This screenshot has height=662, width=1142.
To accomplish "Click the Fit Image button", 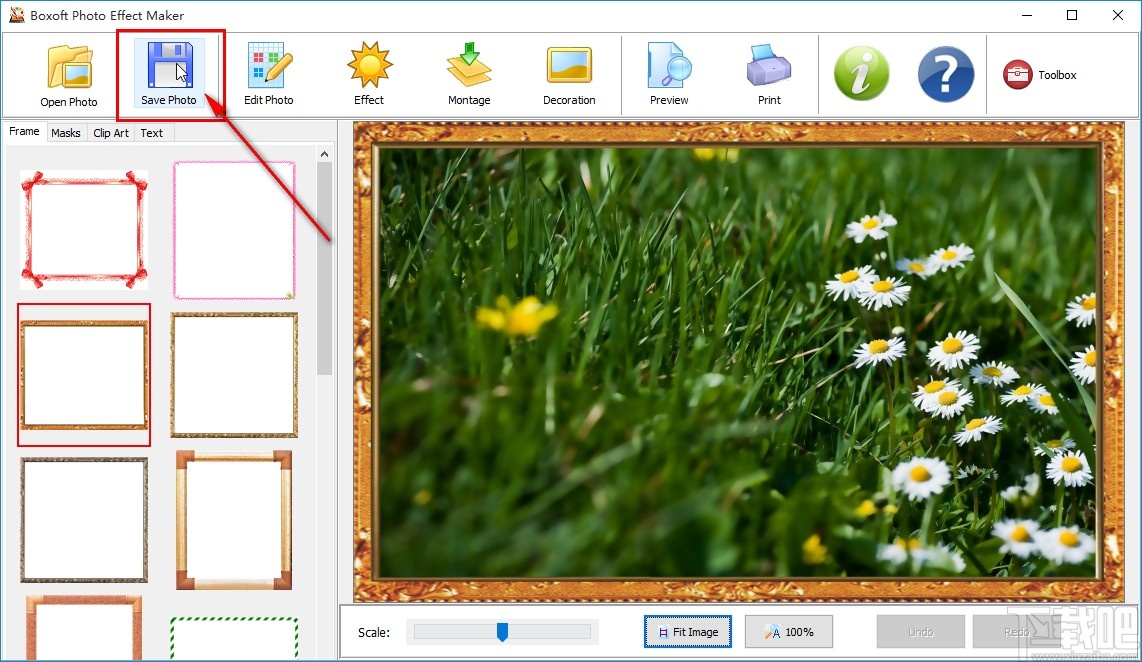I will [688, 631].
